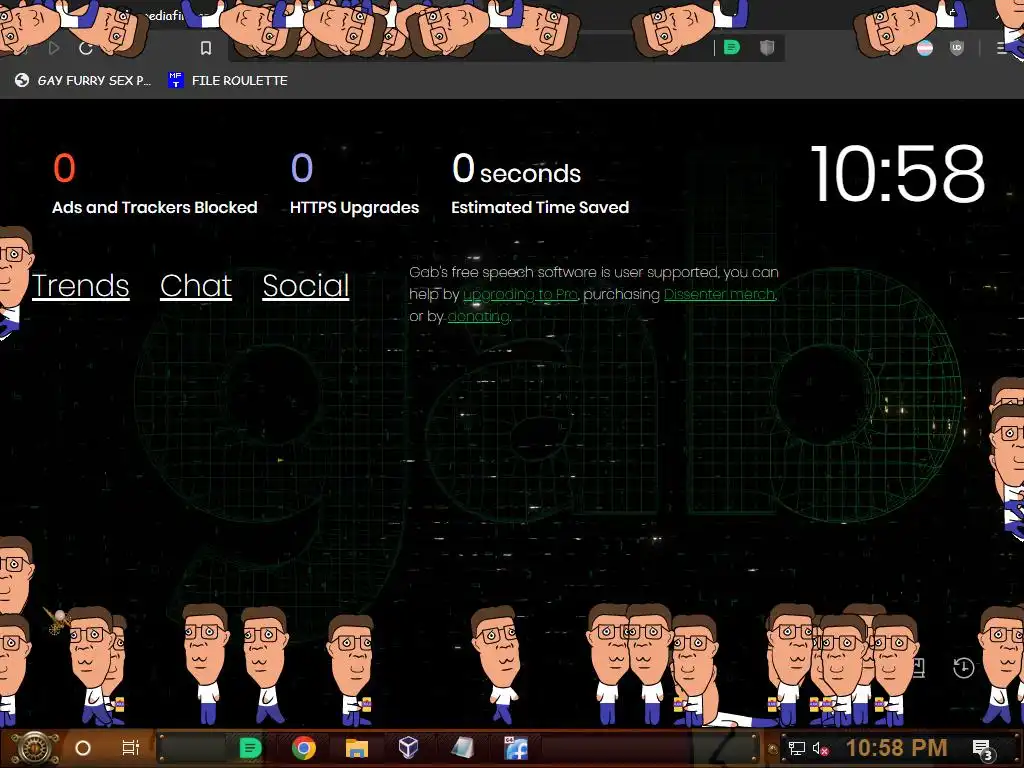Click the HTTPS Upgrades counter
The image size is (1024, 768).
[355, 185]
